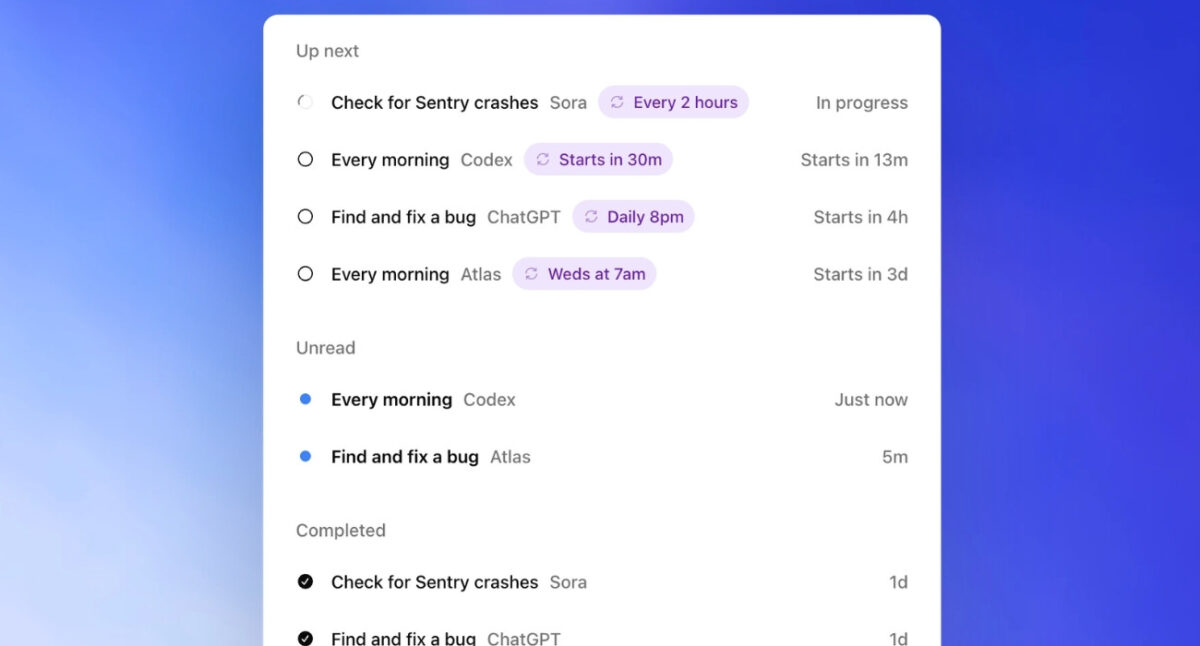This screenshot has height=646, width=1200.
Task: Open the Check for Sentry crashes task
Action: (435, 102)
